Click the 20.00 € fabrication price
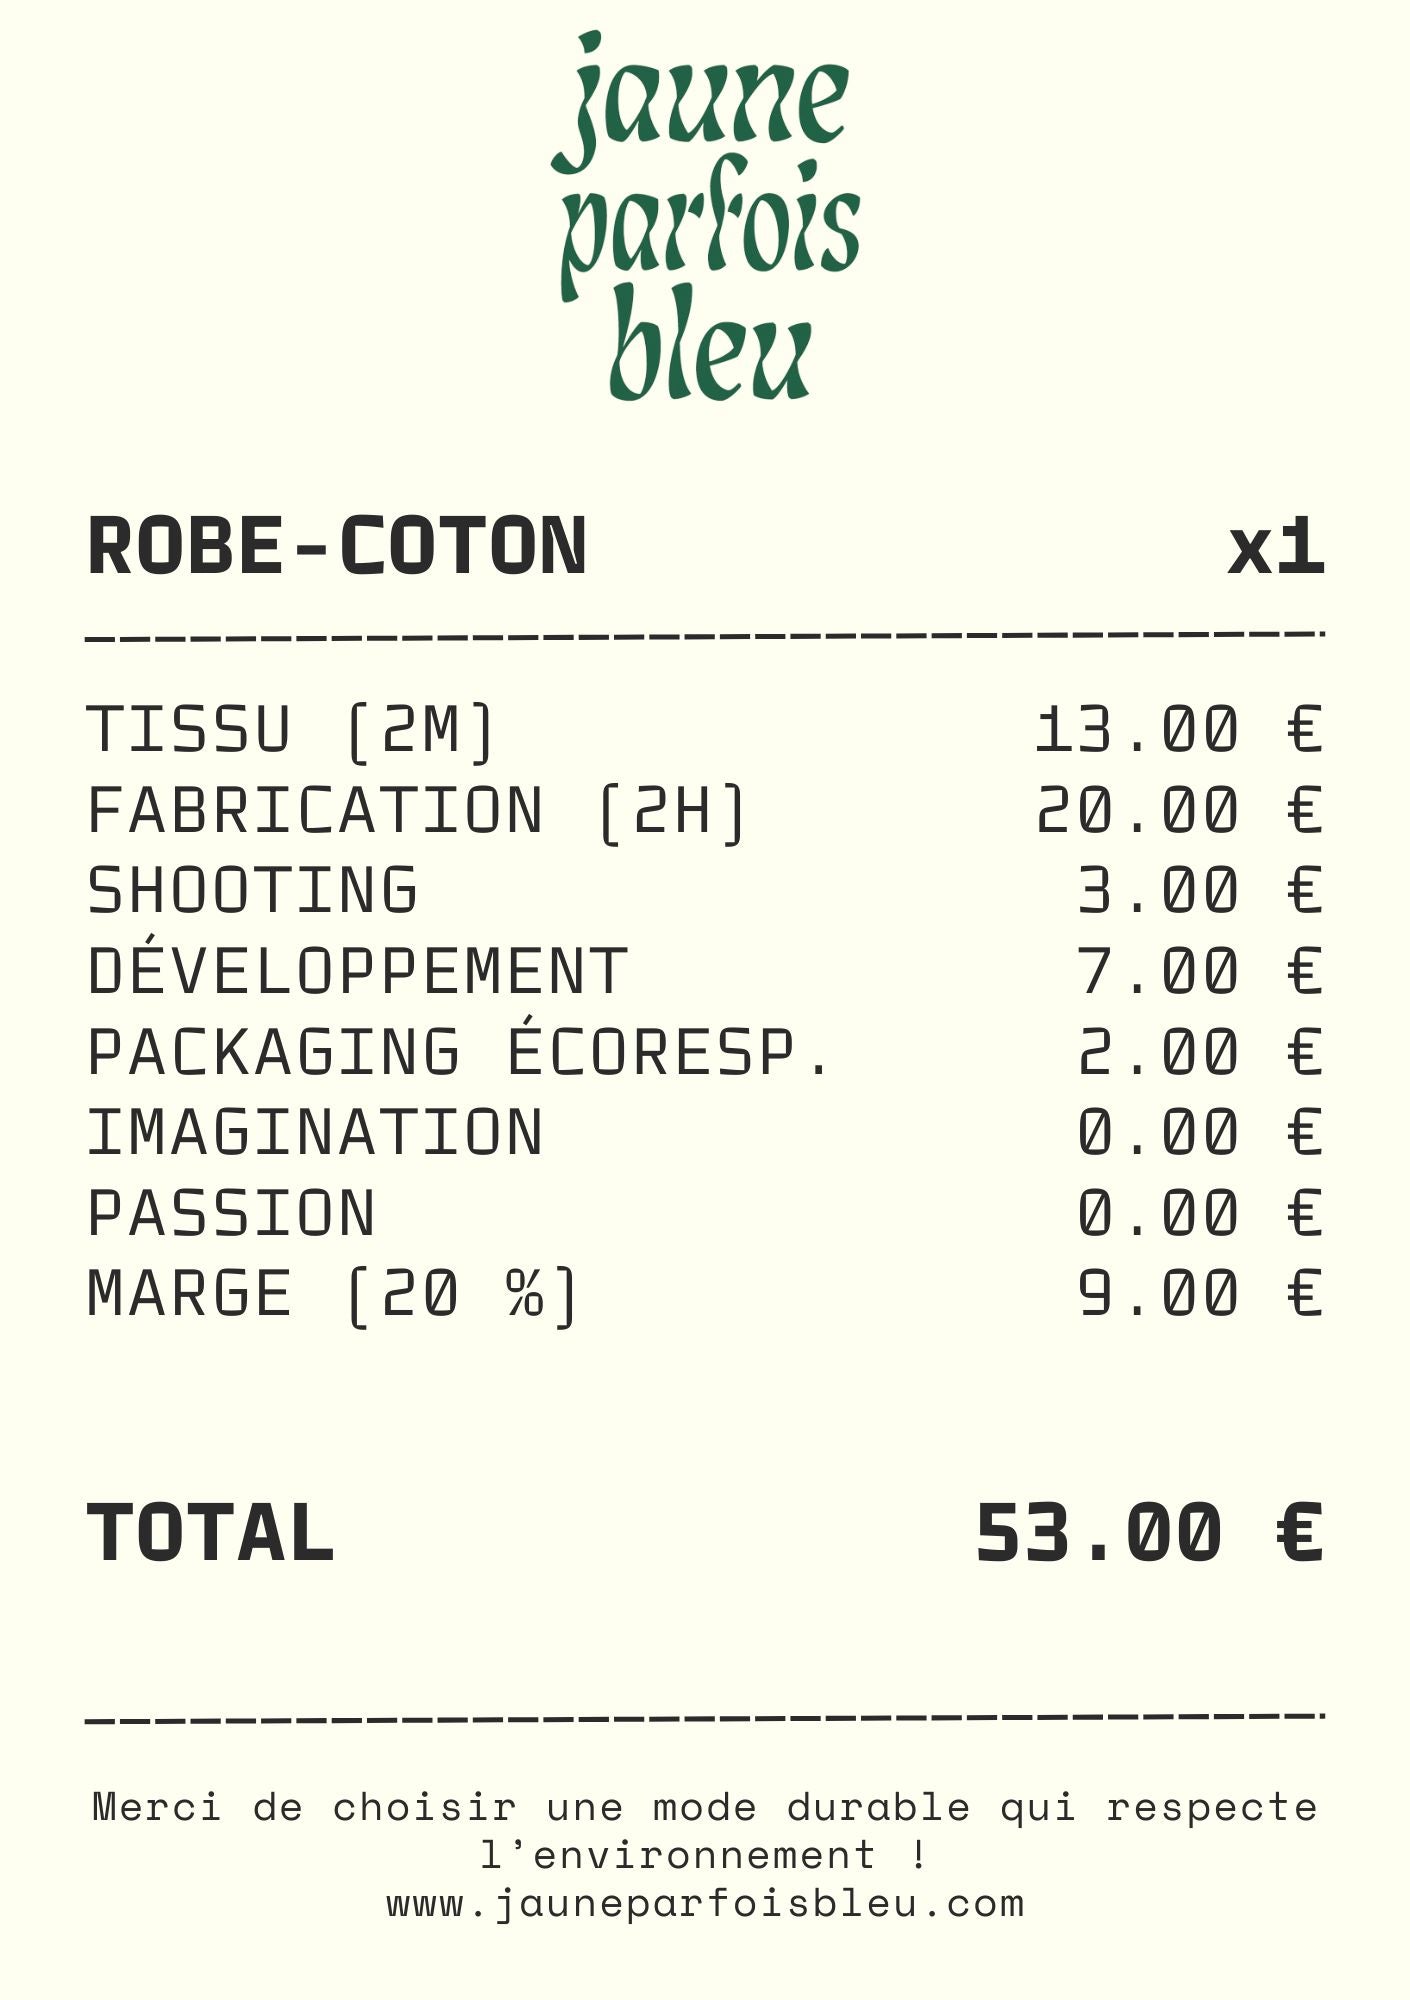The width and height of the screenshot is (1410, 2000). coord(1178,810)
